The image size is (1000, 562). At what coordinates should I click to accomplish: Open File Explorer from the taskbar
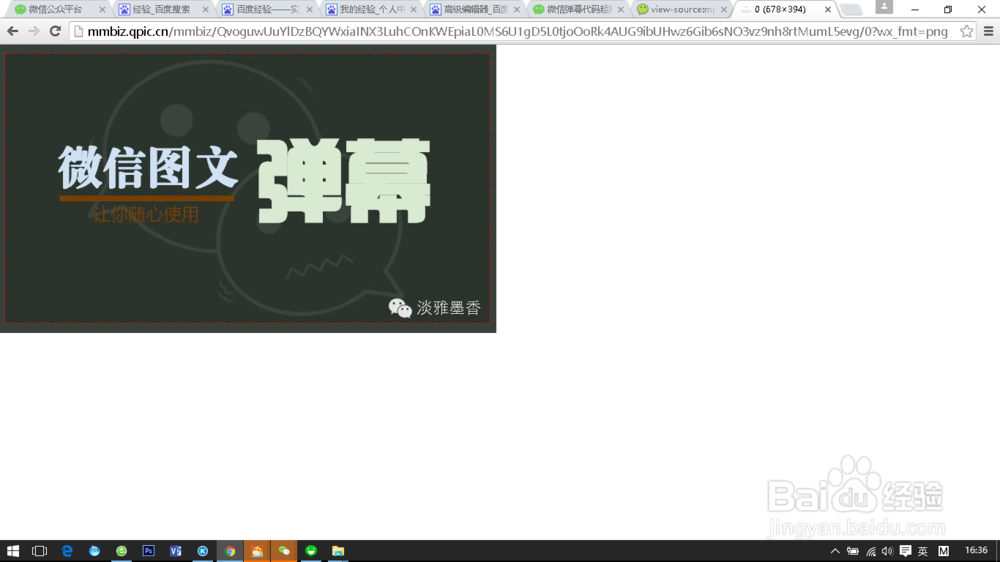click(x=338, y=551)
